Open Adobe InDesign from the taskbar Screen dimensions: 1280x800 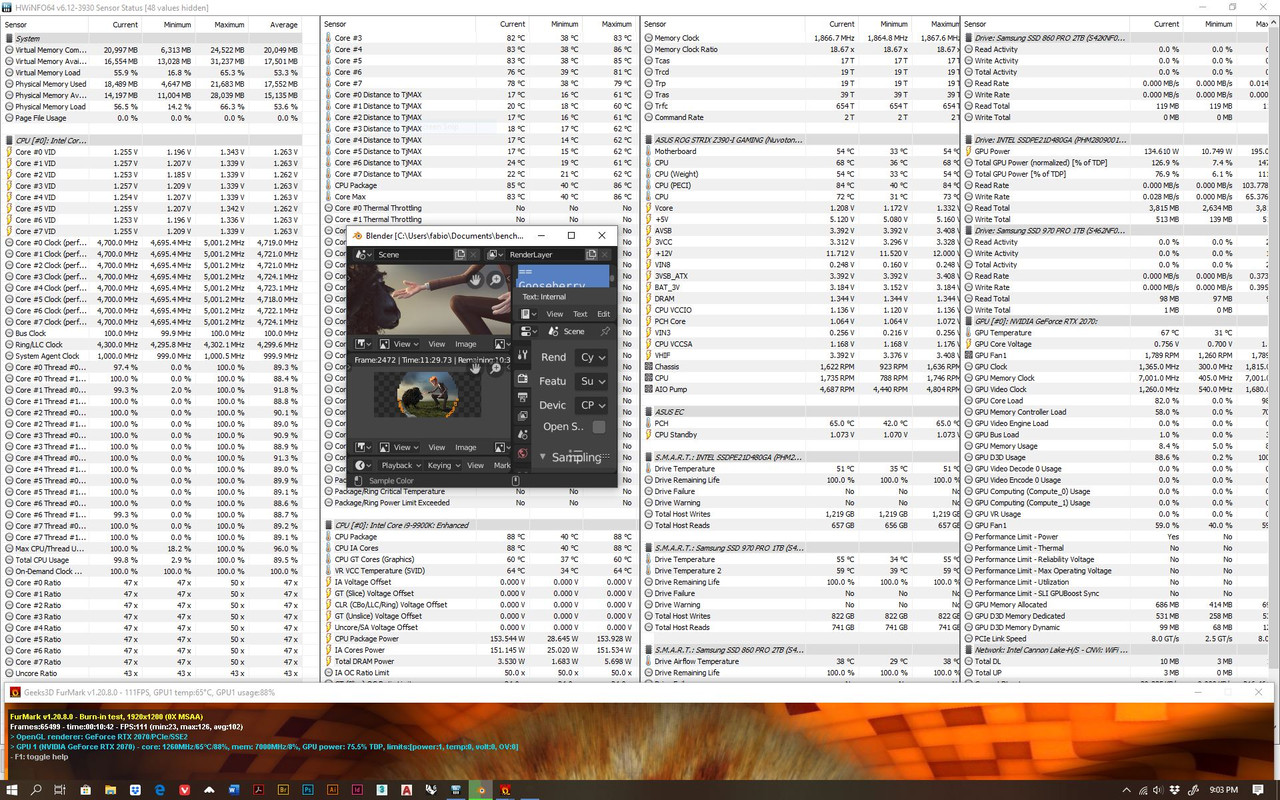(x=357, y=789)
